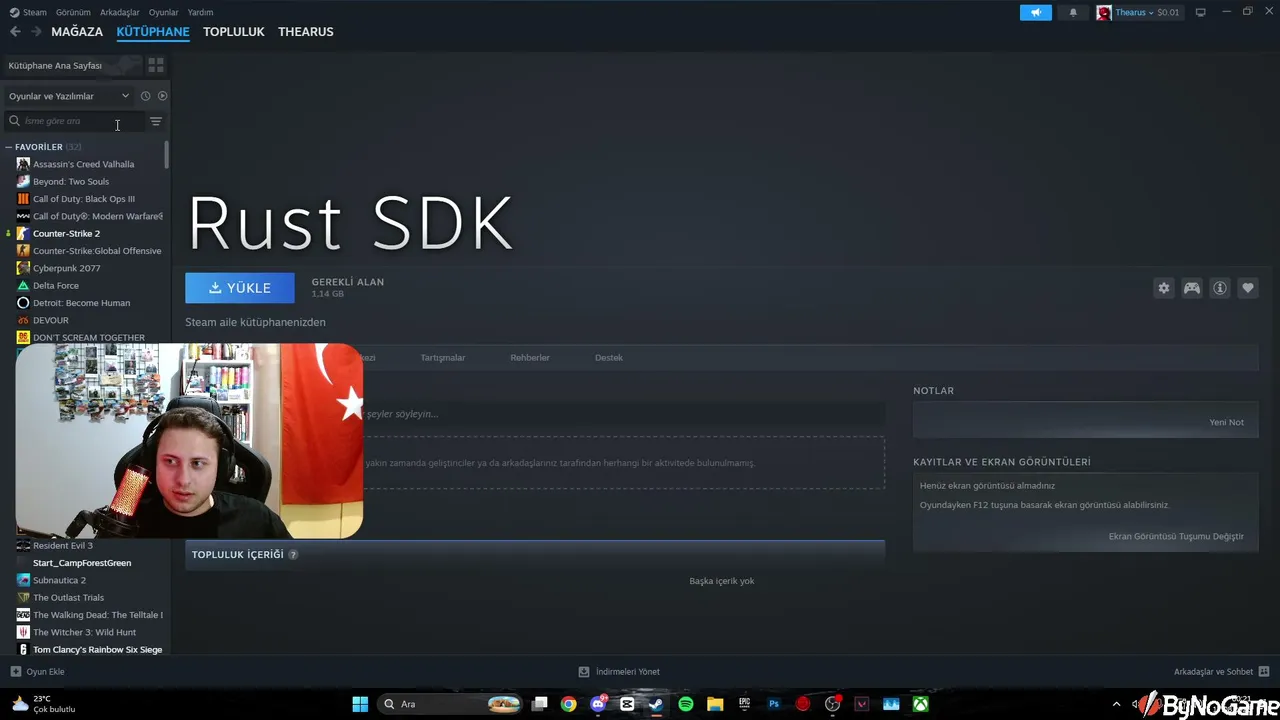
Task: Open the Yardım menu
Action: pos(200,12)
